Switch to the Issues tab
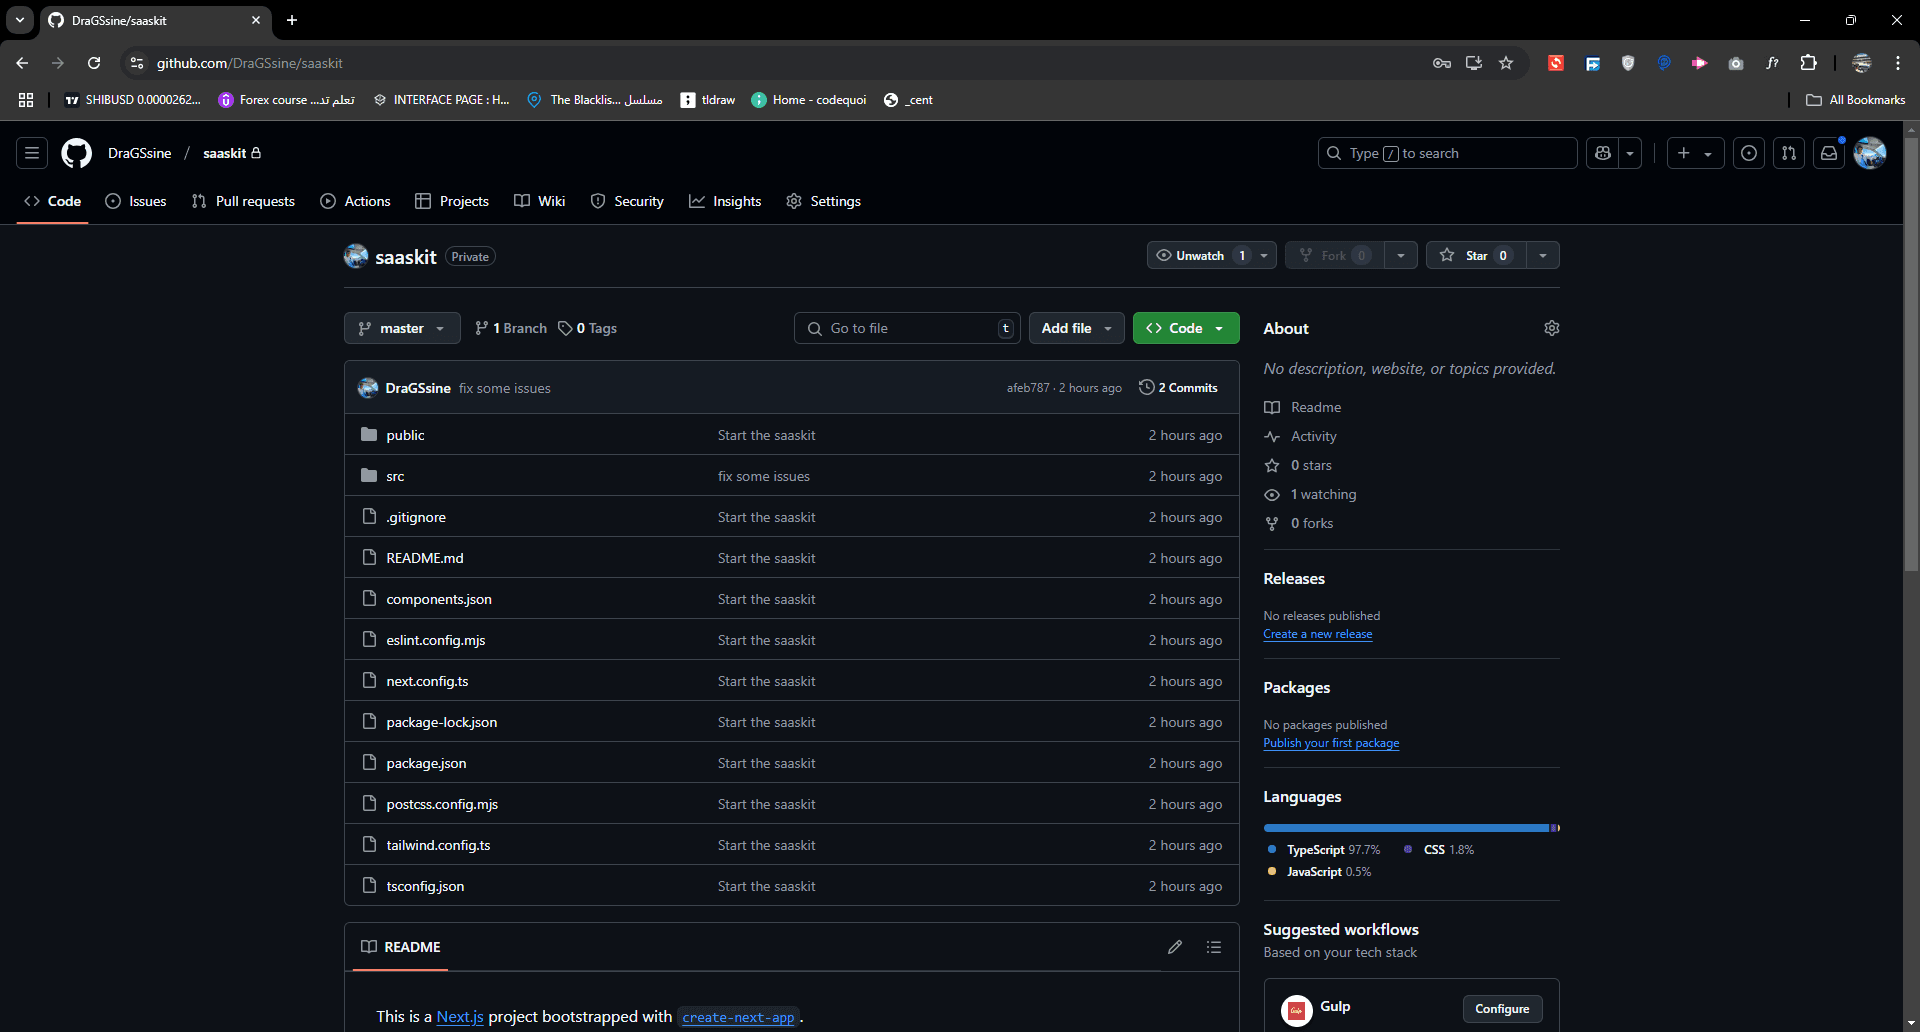Image resolution: width=1920 pixels, height=1032 pixels. pos(136,201)
